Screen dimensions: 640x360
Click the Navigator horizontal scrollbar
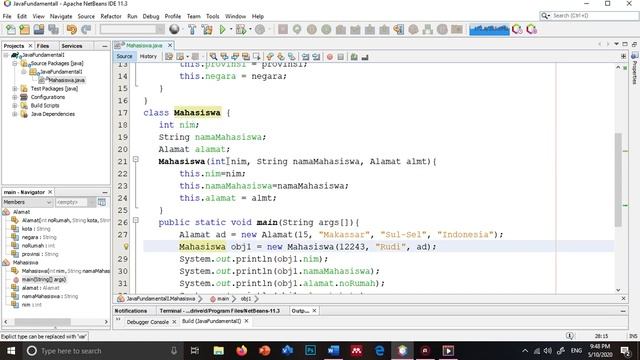pos(42,322)
